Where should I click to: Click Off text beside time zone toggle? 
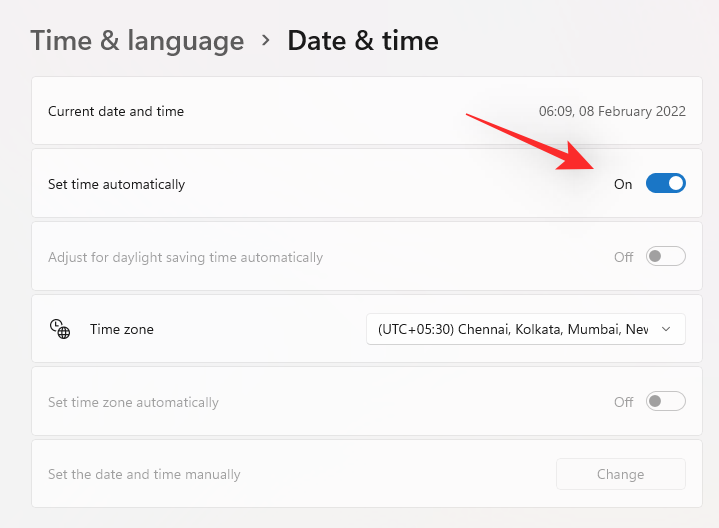click(623, 402)
